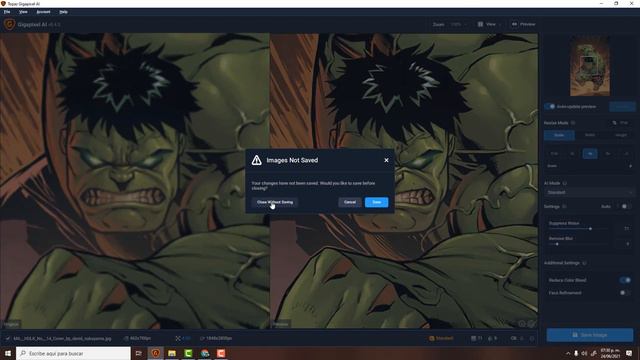Viewport: 640px width, 360px height.
Task: Click Cancel in the Images Not Saved dialog
Action: point(350,202)
